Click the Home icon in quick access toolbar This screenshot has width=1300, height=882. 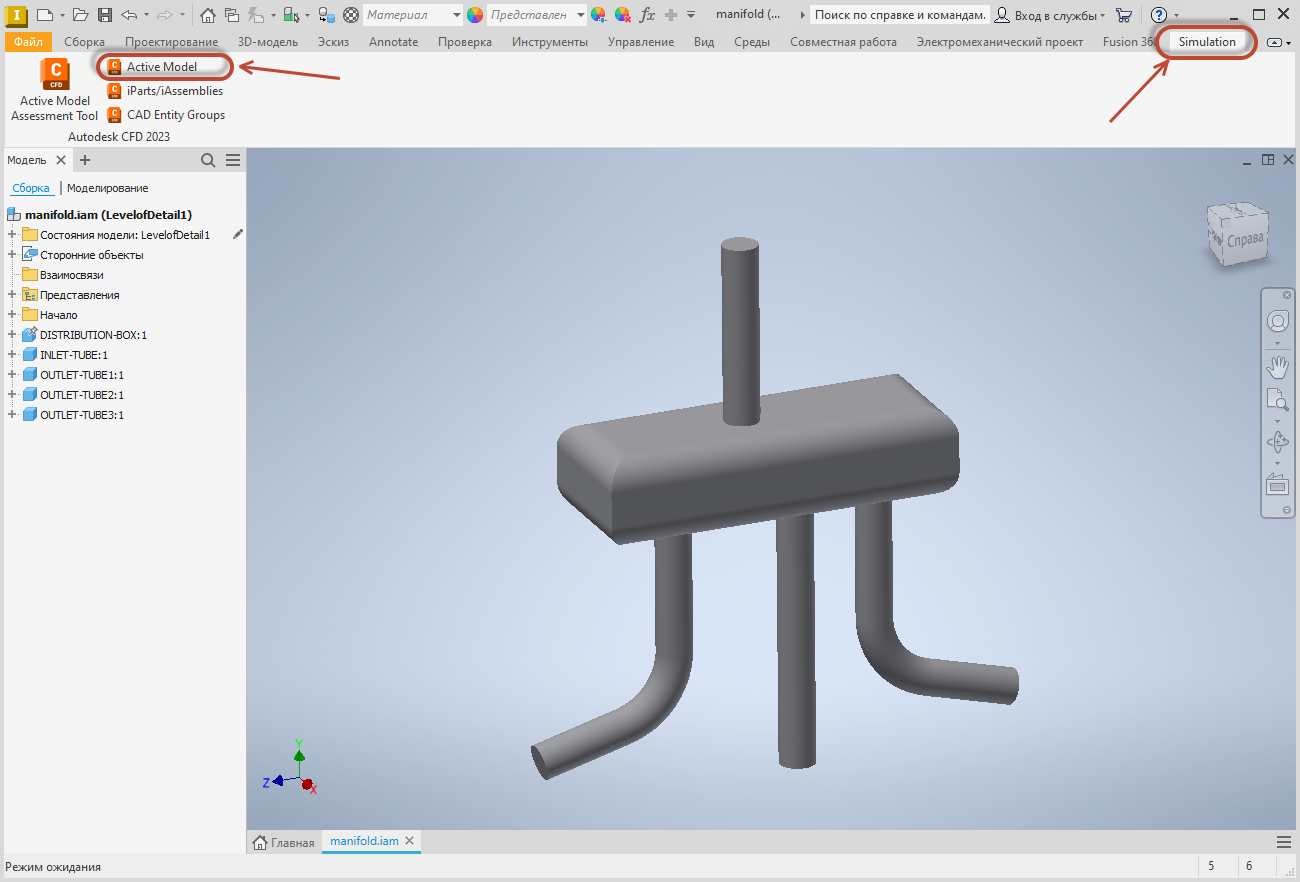[207, 15]
